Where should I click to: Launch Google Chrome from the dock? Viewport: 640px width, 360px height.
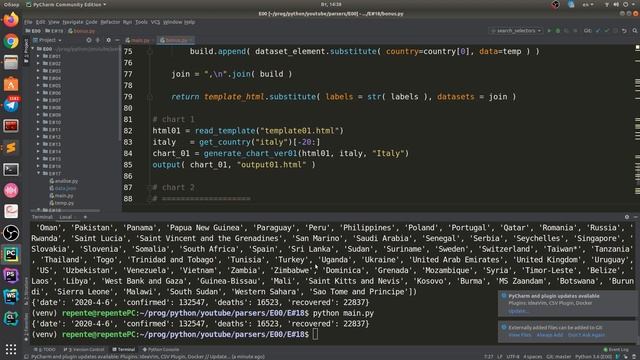pyautogui.click(x=11, y=41)
